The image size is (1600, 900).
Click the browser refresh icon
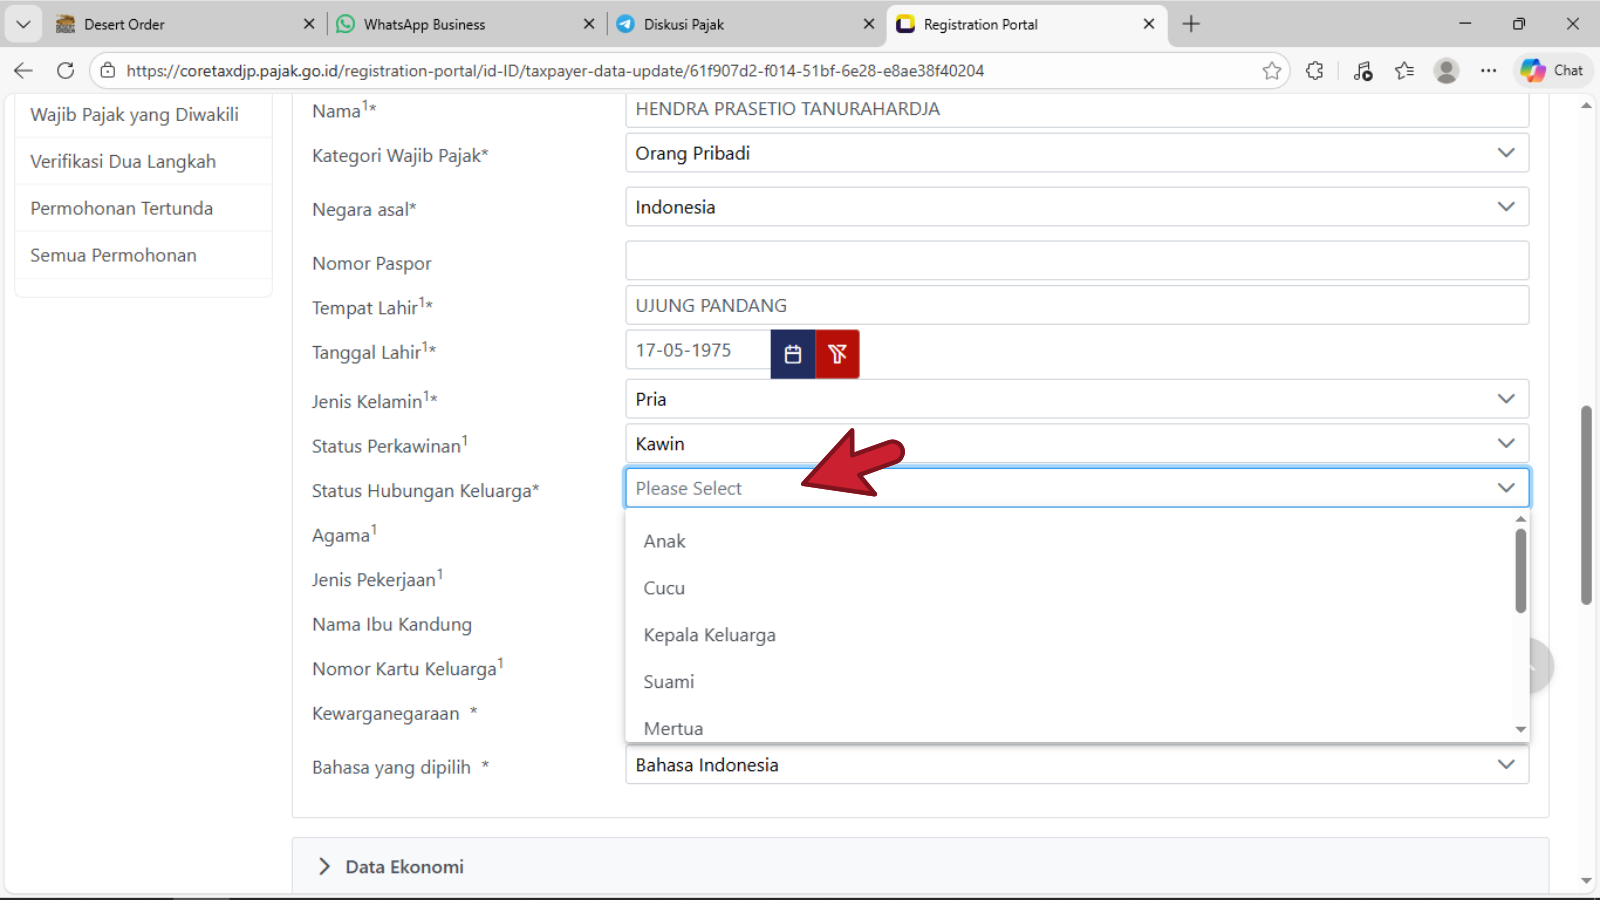click(x=66, y=71)
